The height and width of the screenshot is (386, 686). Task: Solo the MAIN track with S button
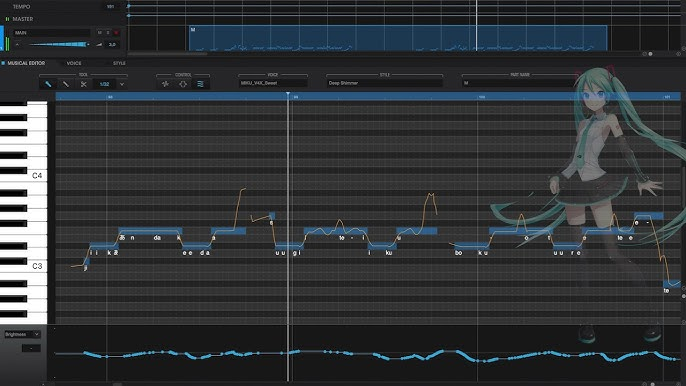[108, 32]
